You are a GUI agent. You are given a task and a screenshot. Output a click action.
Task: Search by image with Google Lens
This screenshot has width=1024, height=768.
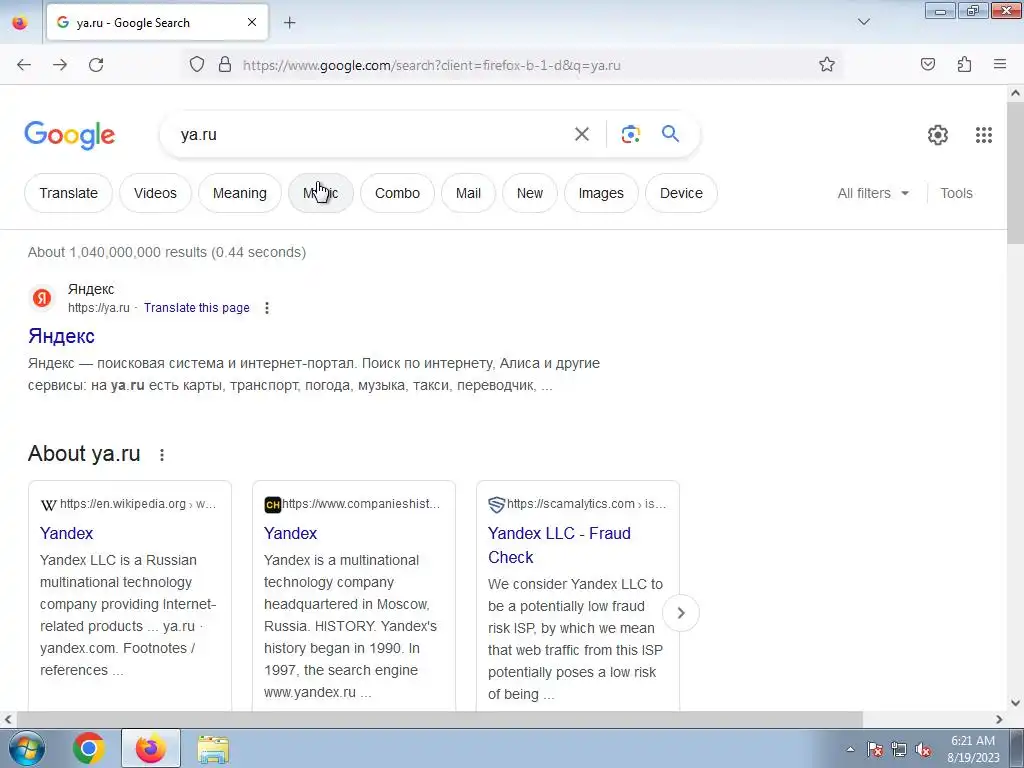(x=630, y=135)
